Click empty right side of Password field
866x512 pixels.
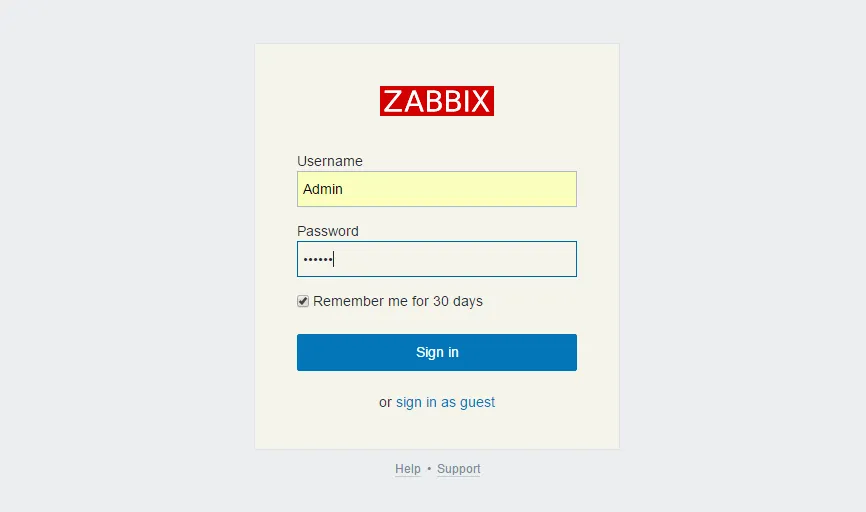tap(520, 259)
